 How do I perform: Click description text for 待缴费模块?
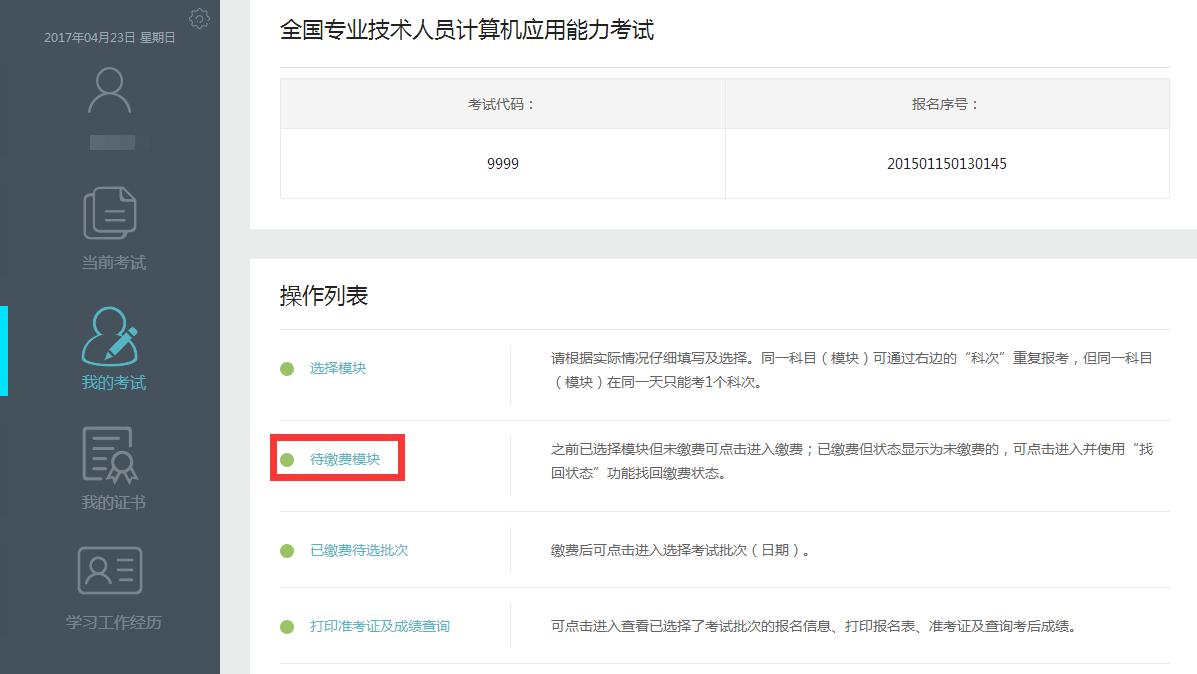852,460
